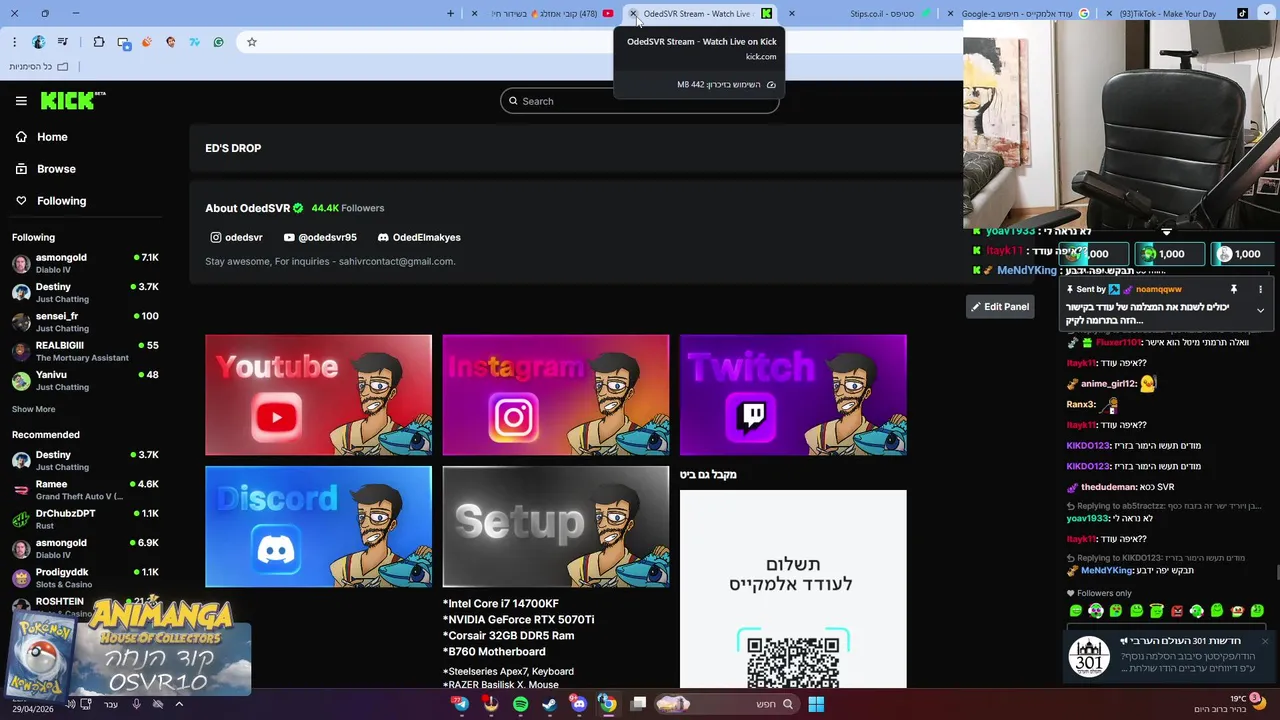Click the red angry emote in the chat emote bar
Image resolution: width=1280 pixels, height=720 pixels.
click(1177, 611)
